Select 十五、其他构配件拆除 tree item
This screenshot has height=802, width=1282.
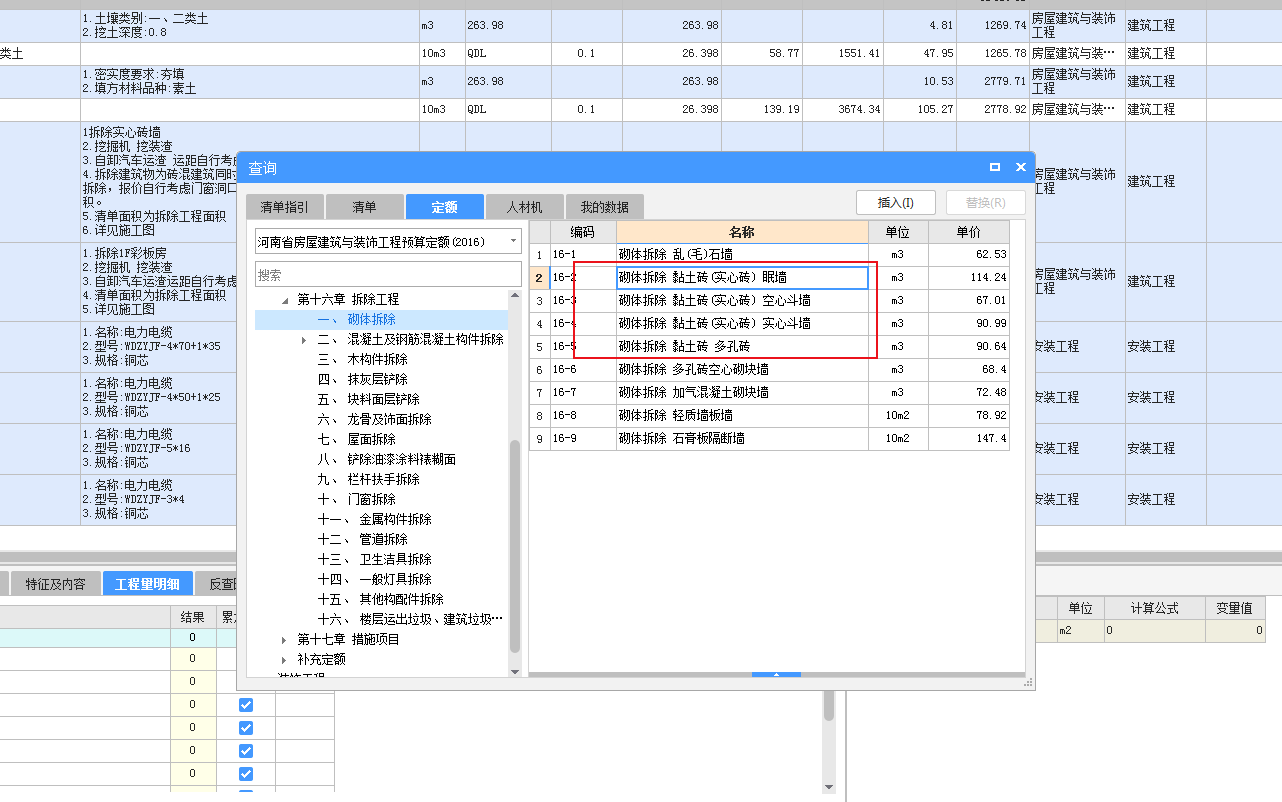pyautogui.click(x=380, y=599)
